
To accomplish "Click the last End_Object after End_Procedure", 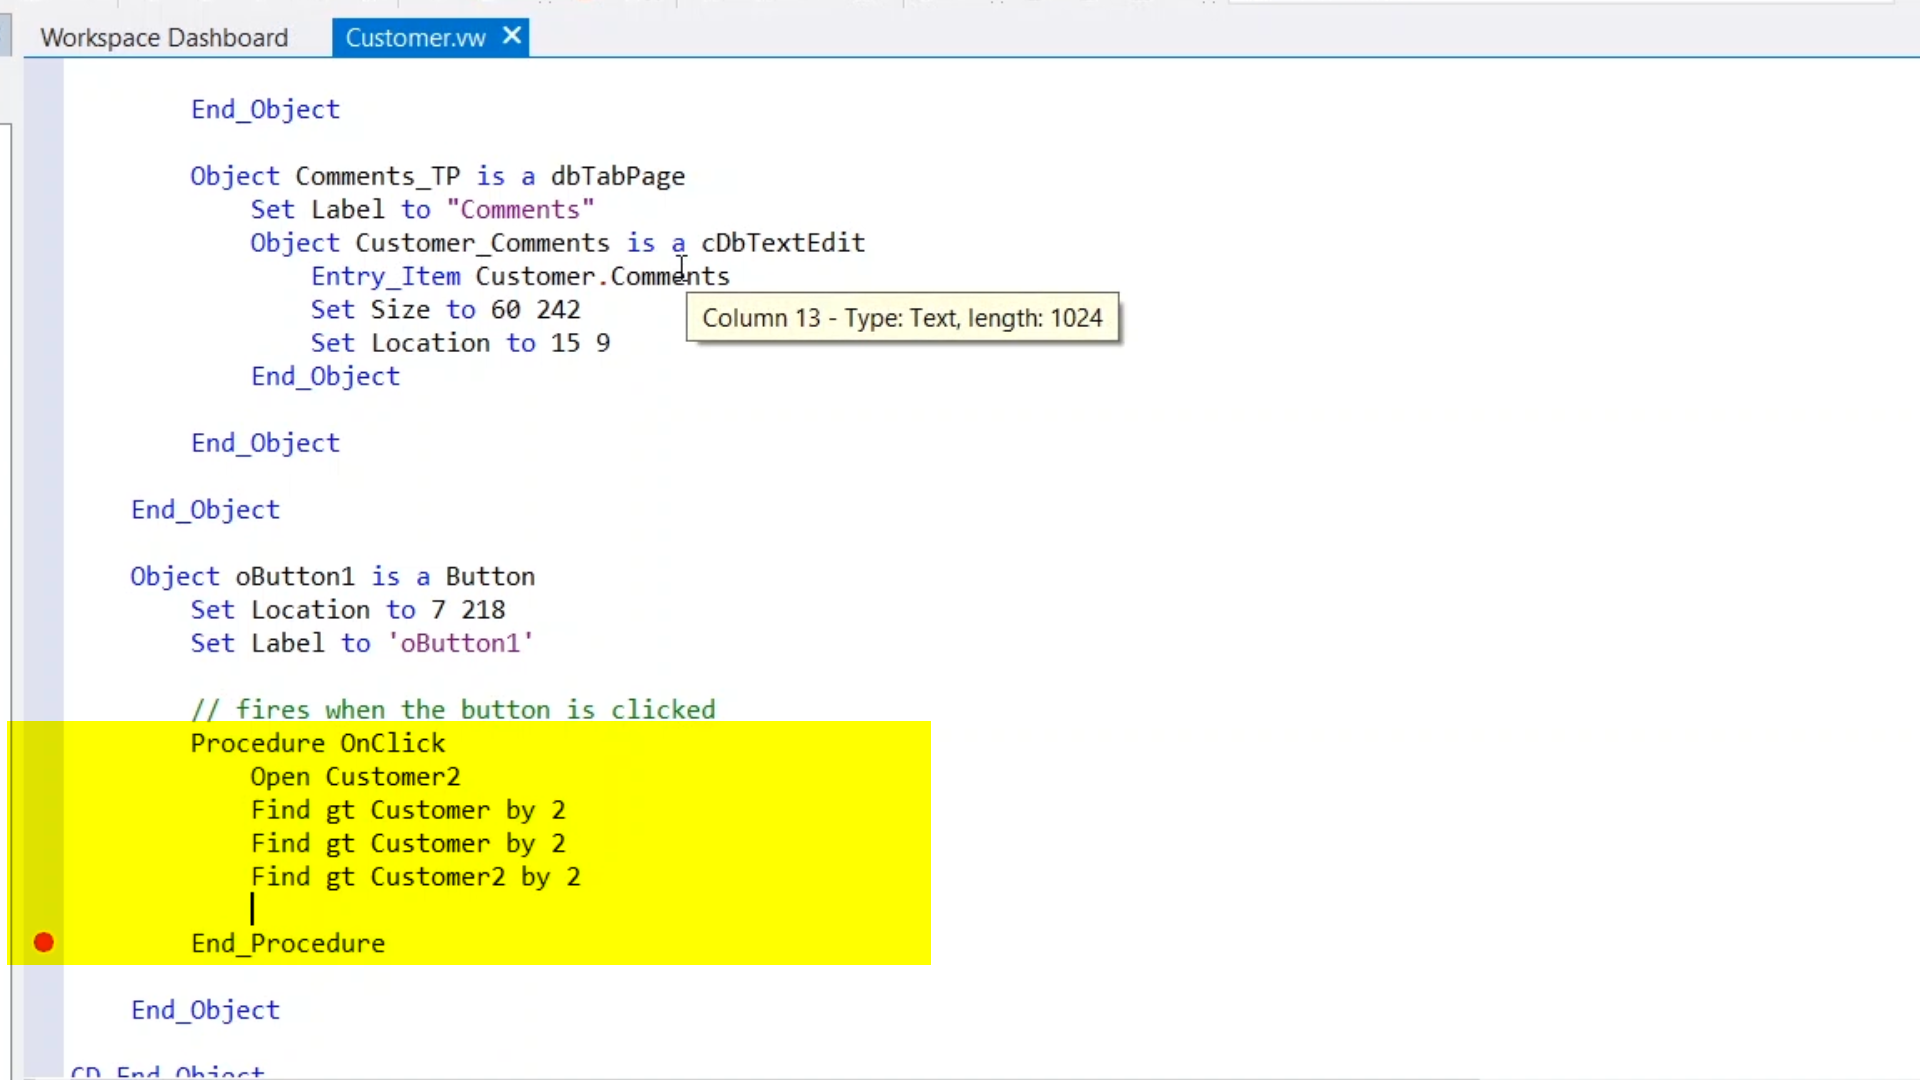I will [205, 1010].
